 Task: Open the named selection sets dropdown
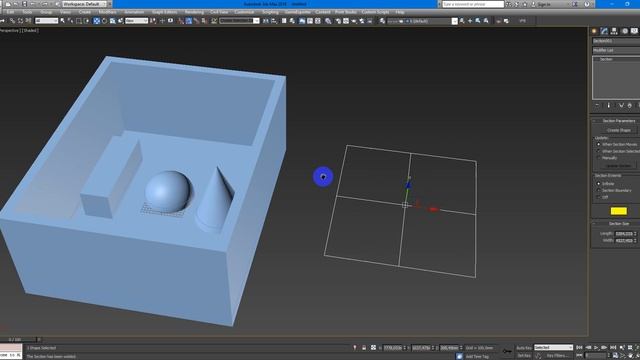tap(240, 20)
